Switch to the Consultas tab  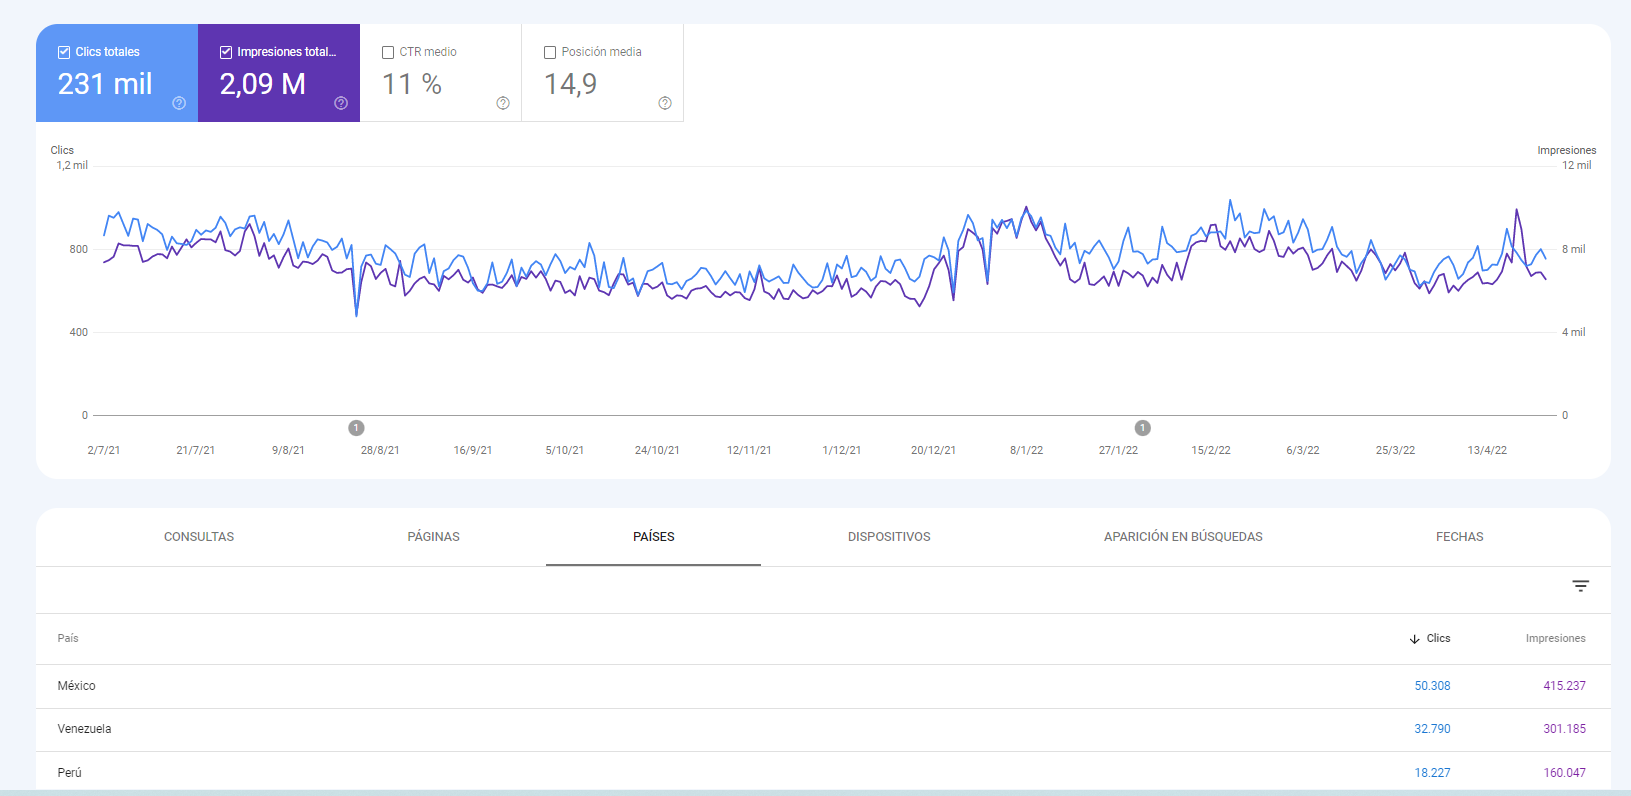[x=199, y=537]
